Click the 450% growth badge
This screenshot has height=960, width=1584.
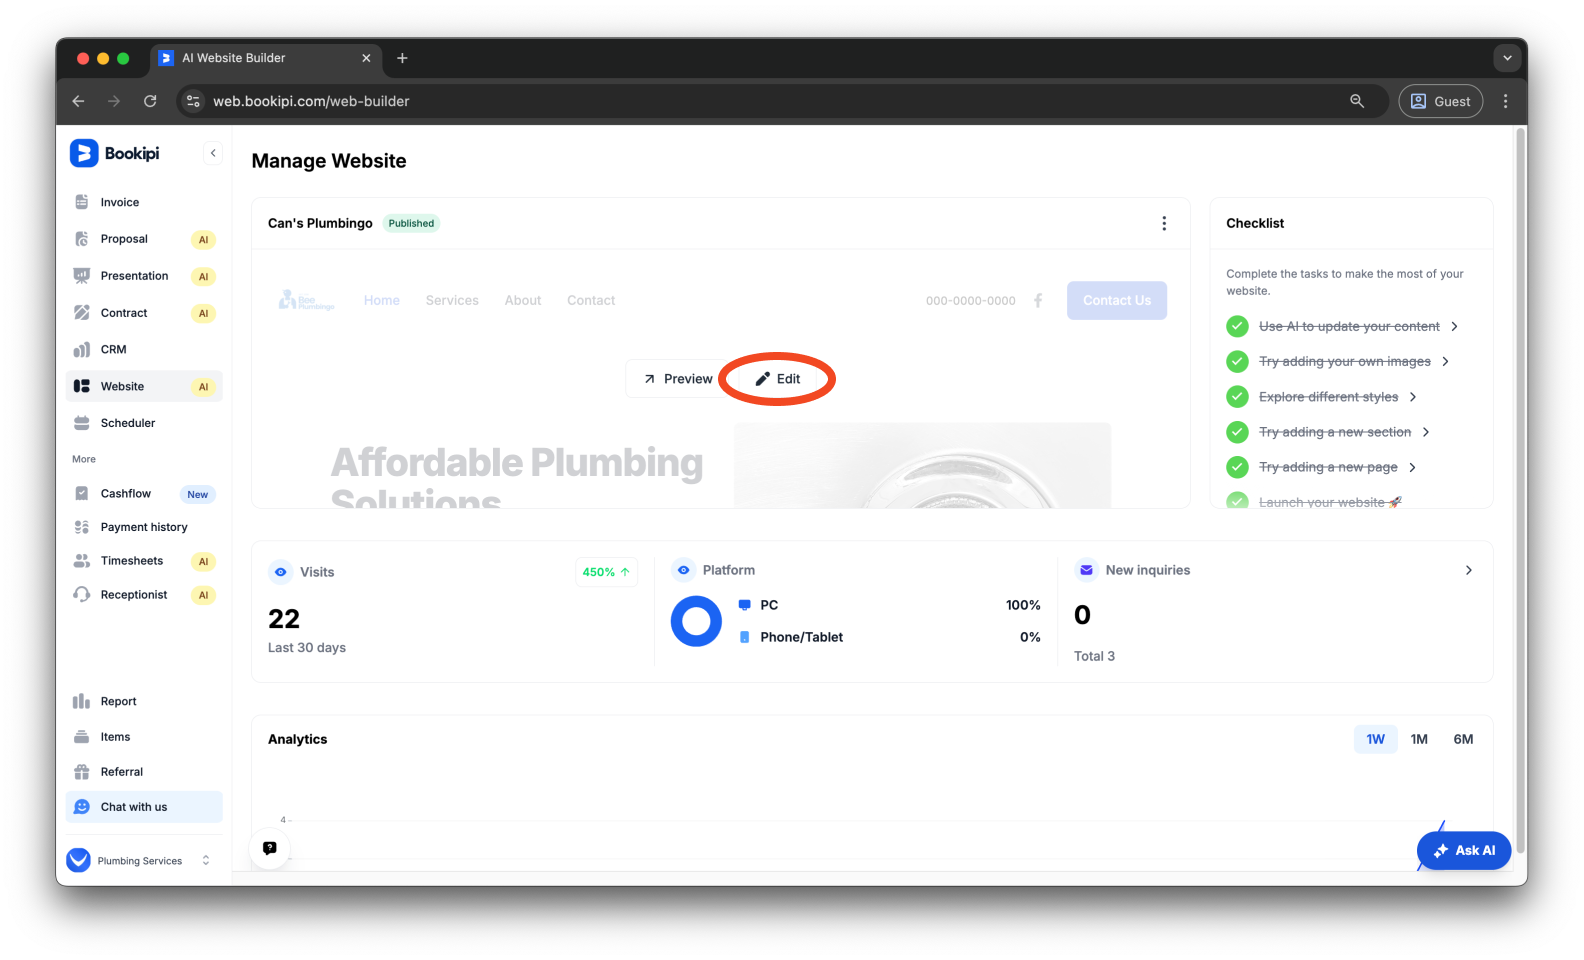[x=606, y=572]
